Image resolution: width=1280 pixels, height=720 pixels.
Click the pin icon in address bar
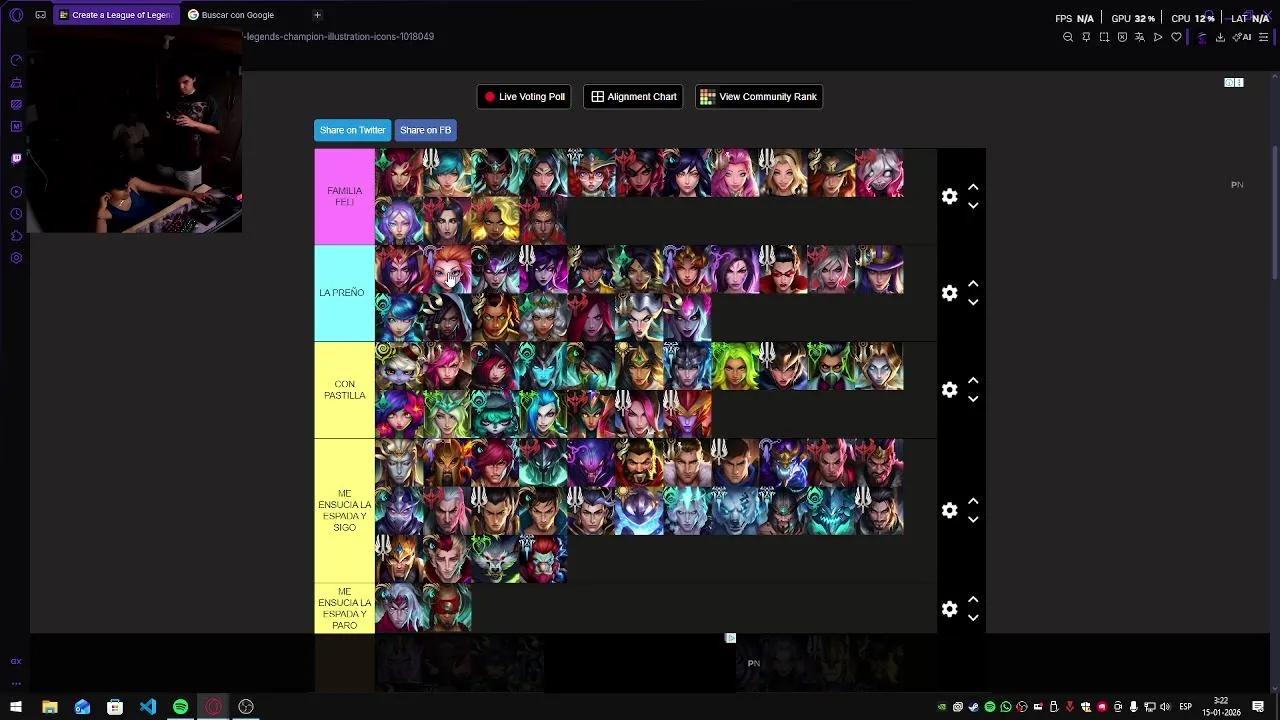click(1086, 37)
